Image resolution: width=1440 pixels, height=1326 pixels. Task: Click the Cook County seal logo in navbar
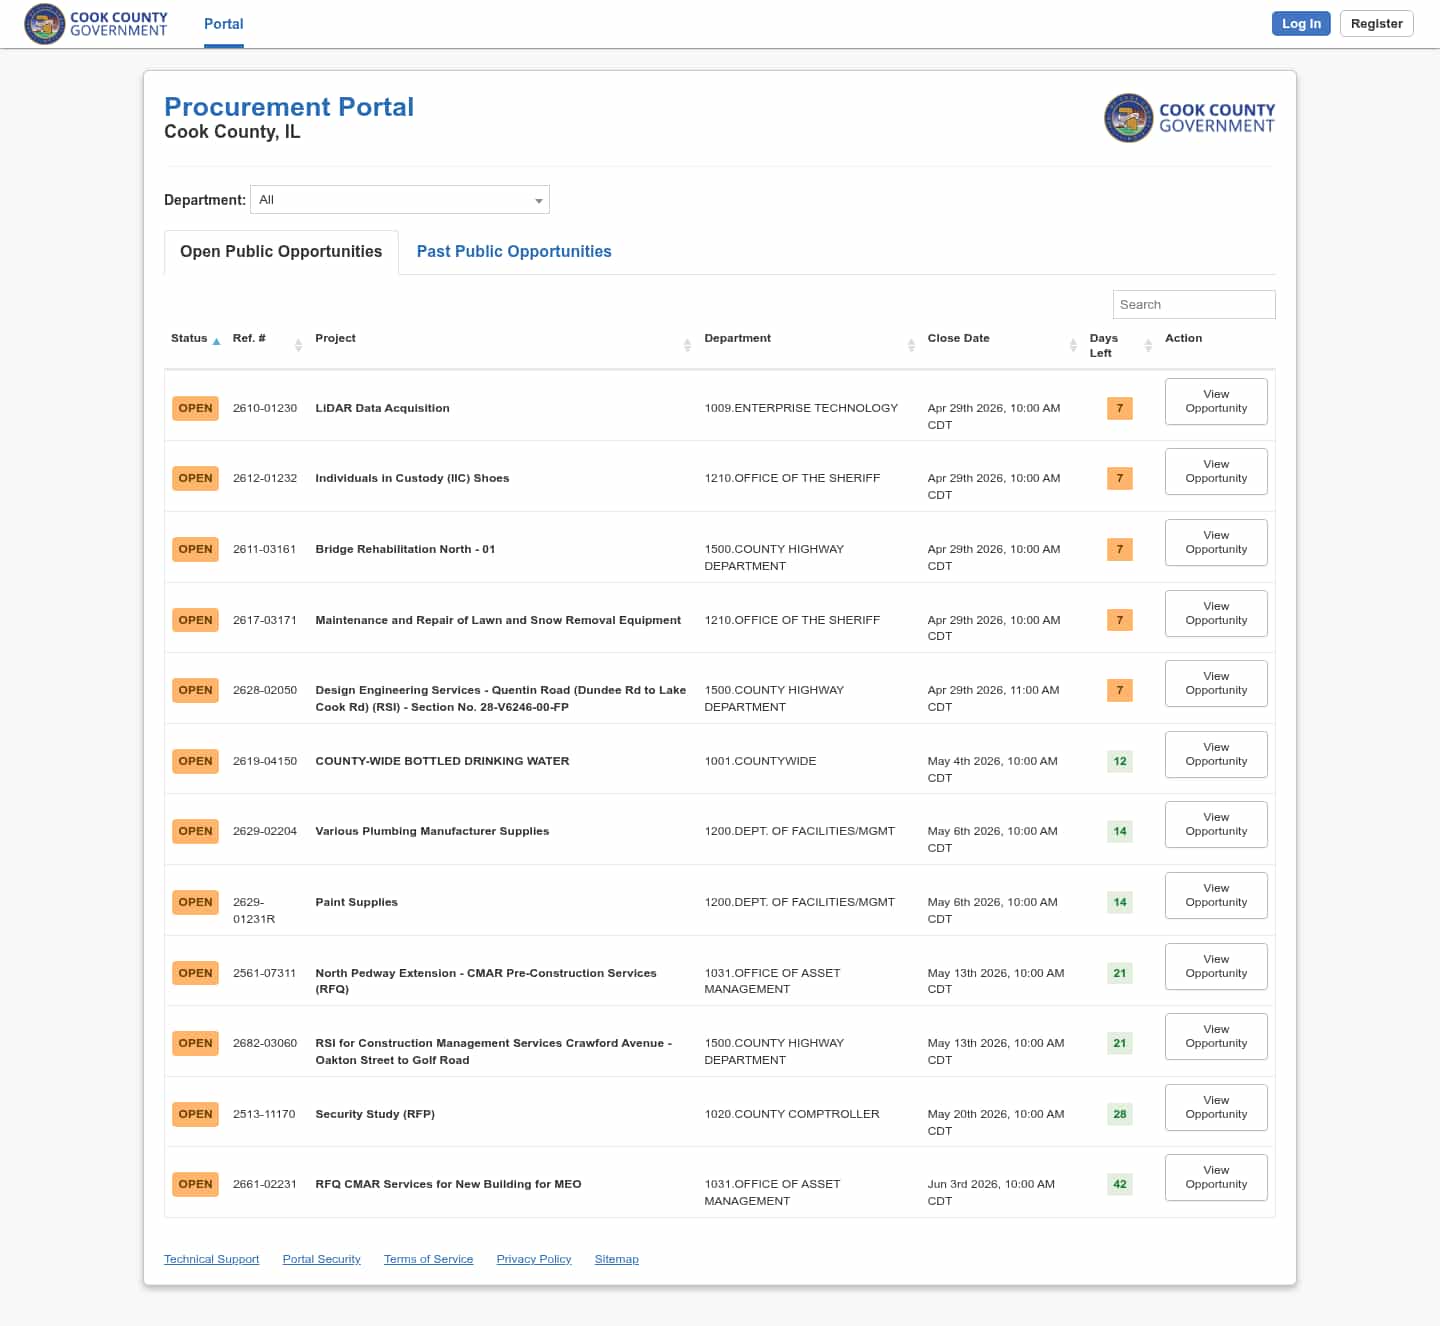pyautogui.click(x=45, y=24)
